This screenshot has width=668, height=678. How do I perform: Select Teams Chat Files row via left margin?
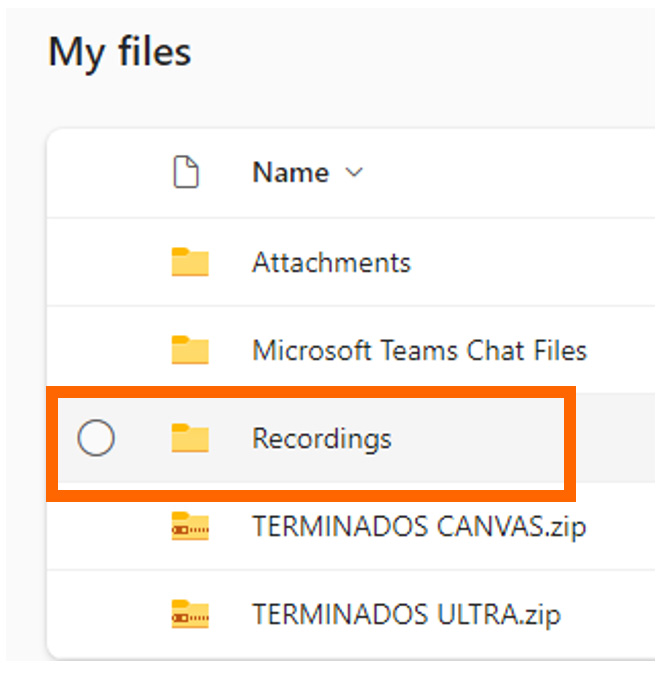click(96, 351)
